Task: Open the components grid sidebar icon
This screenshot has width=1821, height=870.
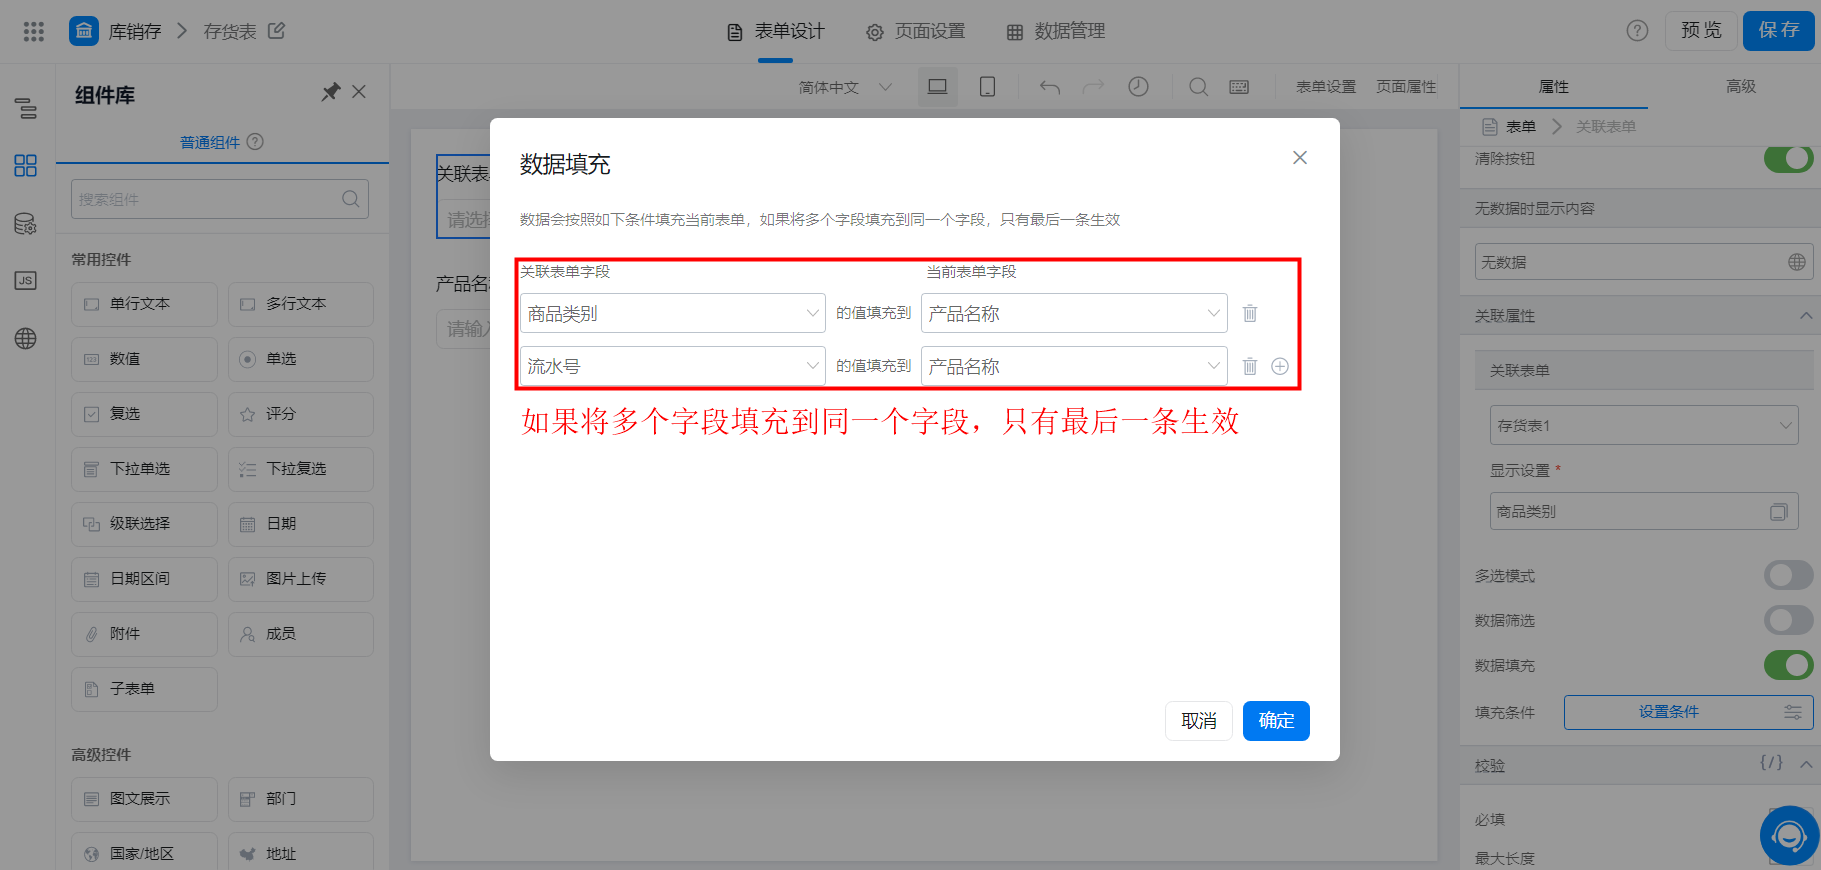Action: click(x=26, y=165)
